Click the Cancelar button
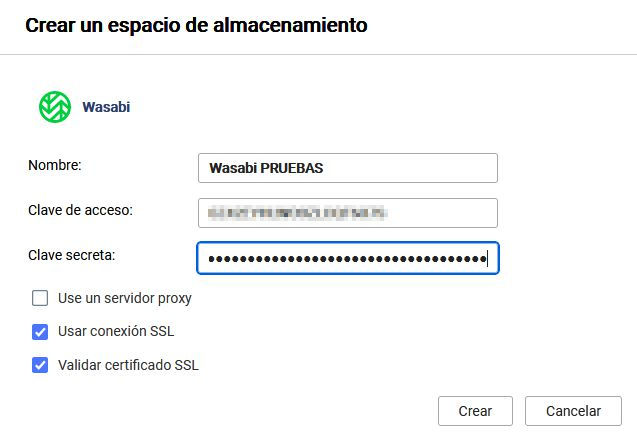This screenshot has height=436, width=637. [x=574, y=411]
